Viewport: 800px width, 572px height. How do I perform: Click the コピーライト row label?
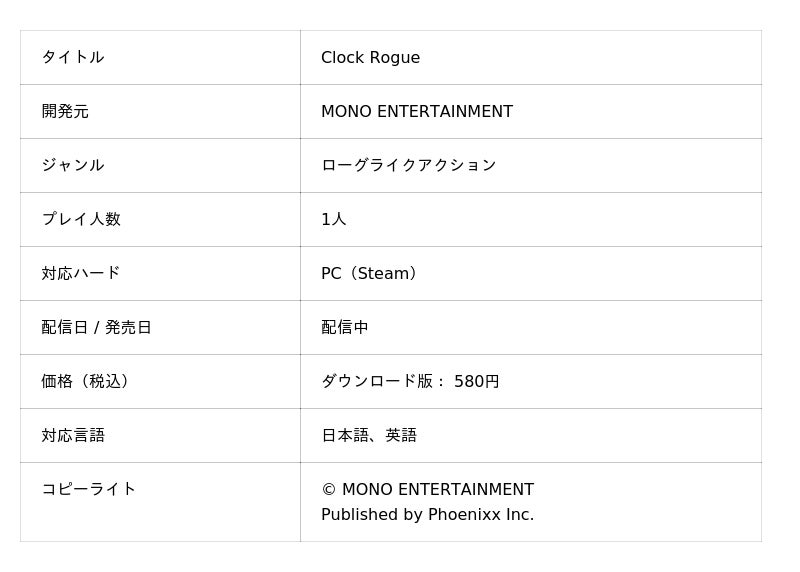89,489
